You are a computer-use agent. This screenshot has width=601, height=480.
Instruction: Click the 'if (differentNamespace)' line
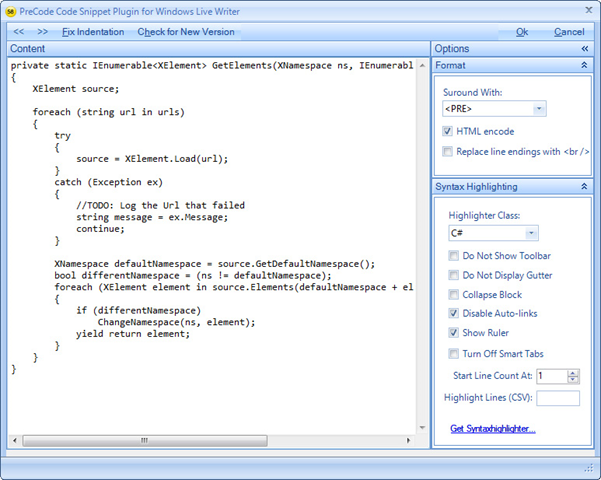pyautogui.click(x=138, y=311)
